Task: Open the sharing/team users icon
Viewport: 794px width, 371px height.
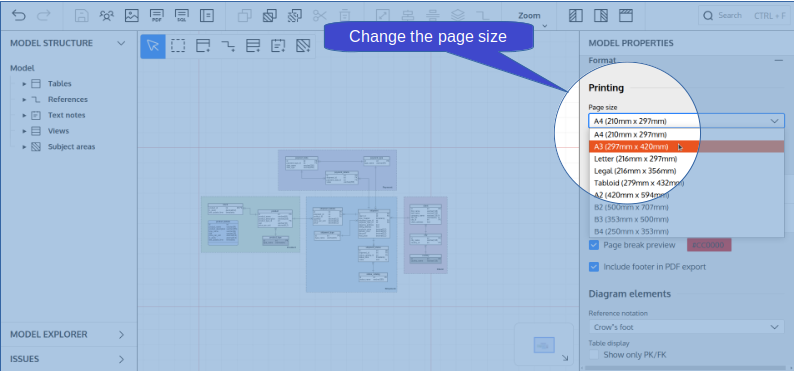Action: [106, 16]
